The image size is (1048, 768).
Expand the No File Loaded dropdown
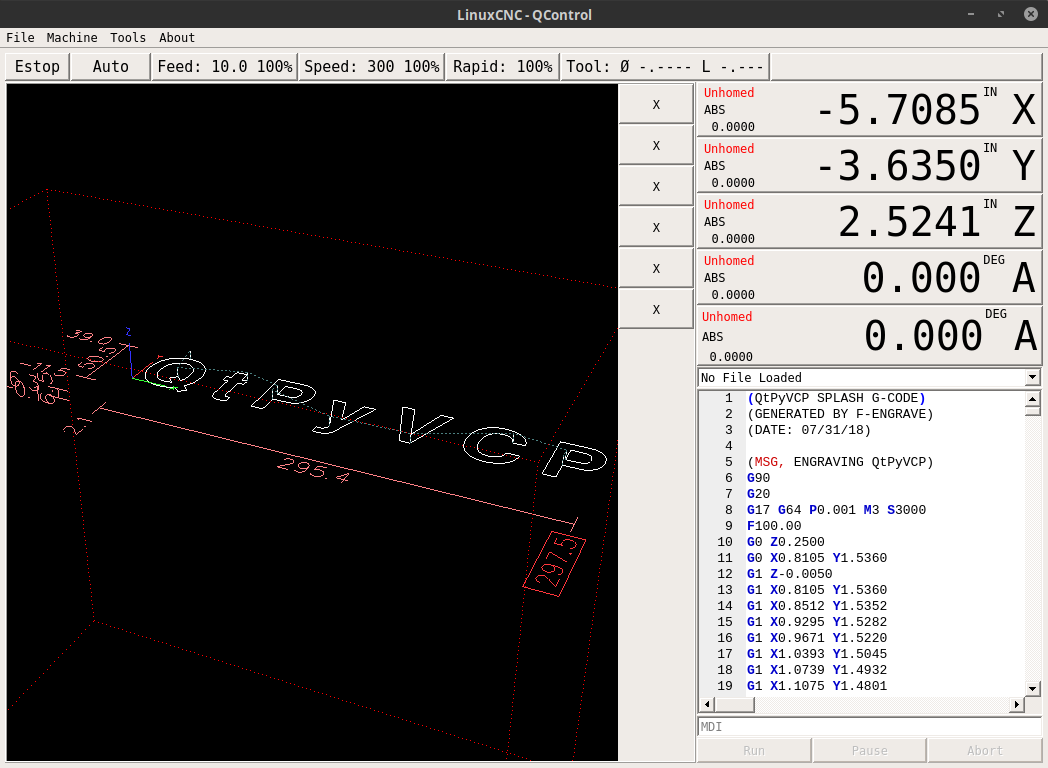coord(1033,378)
